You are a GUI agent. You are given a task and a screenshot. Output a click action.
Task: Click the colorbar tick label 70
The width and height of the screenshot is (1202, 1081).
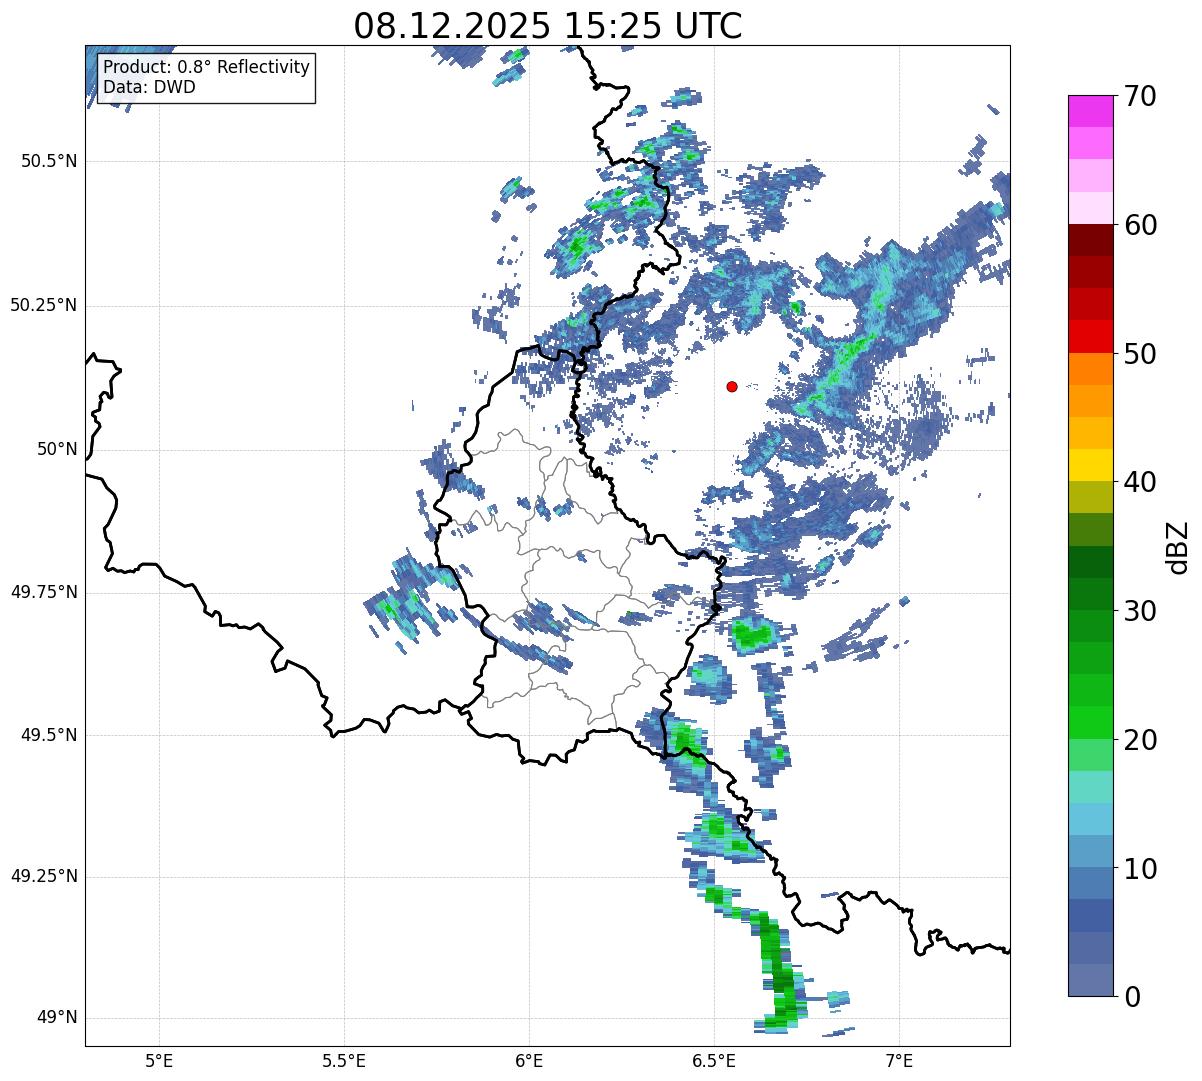click(1141, 96)
